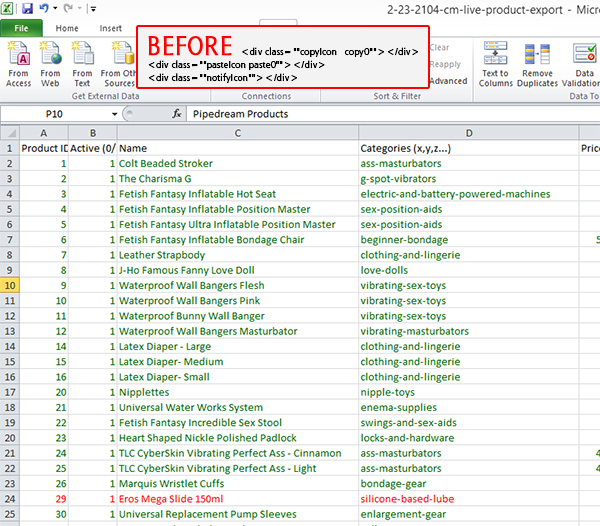Click category cell love-dolls
Screen dimensions: 600x526
[x=469, y=270]
